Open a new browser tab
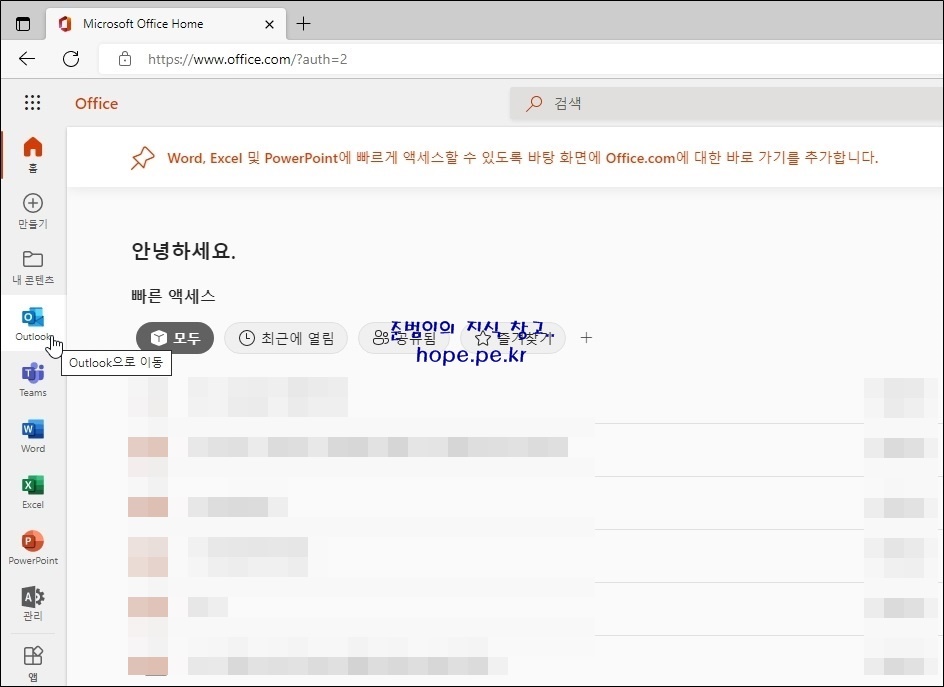 [x=303, y=23]
